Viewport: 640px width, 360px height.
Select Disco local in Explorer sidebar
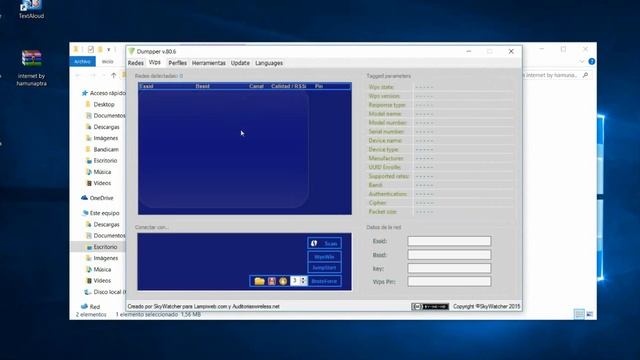tap(105, 292)
